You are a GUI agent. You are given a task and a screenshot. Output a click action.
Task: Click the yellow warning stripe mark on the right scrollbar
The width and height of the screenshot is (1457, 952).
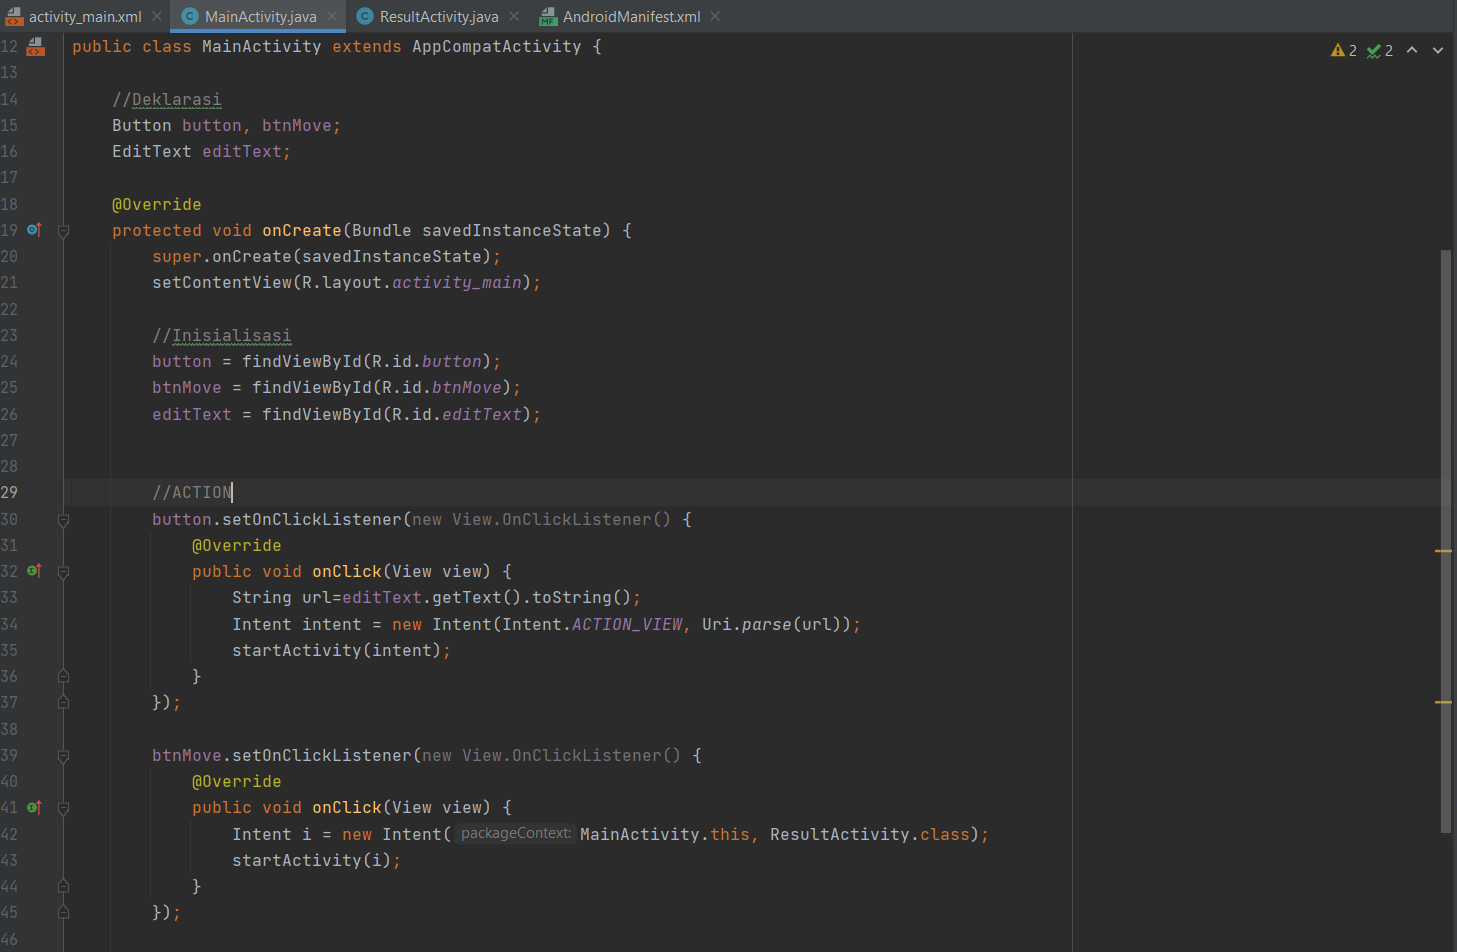pyautogui.click(x=1444, y=549)
